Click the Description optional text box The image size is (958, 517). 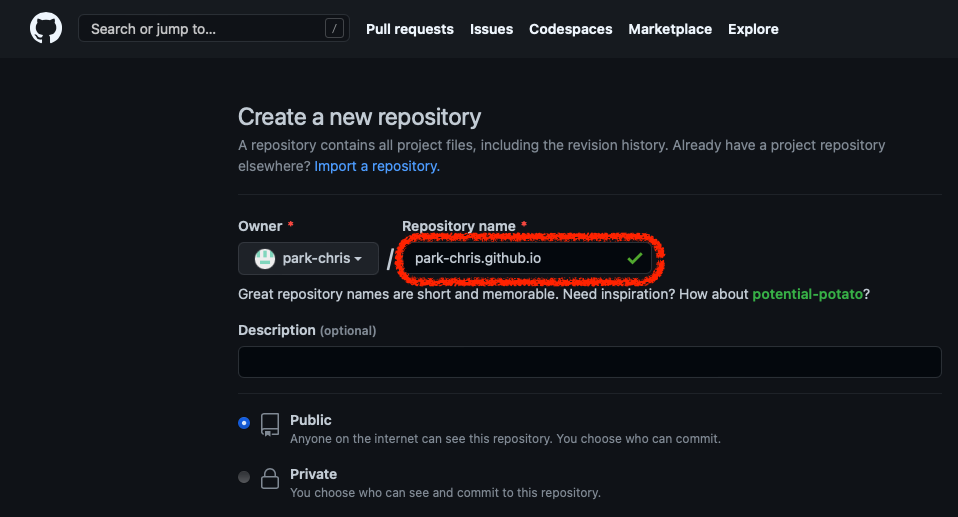tap(590, 362)
